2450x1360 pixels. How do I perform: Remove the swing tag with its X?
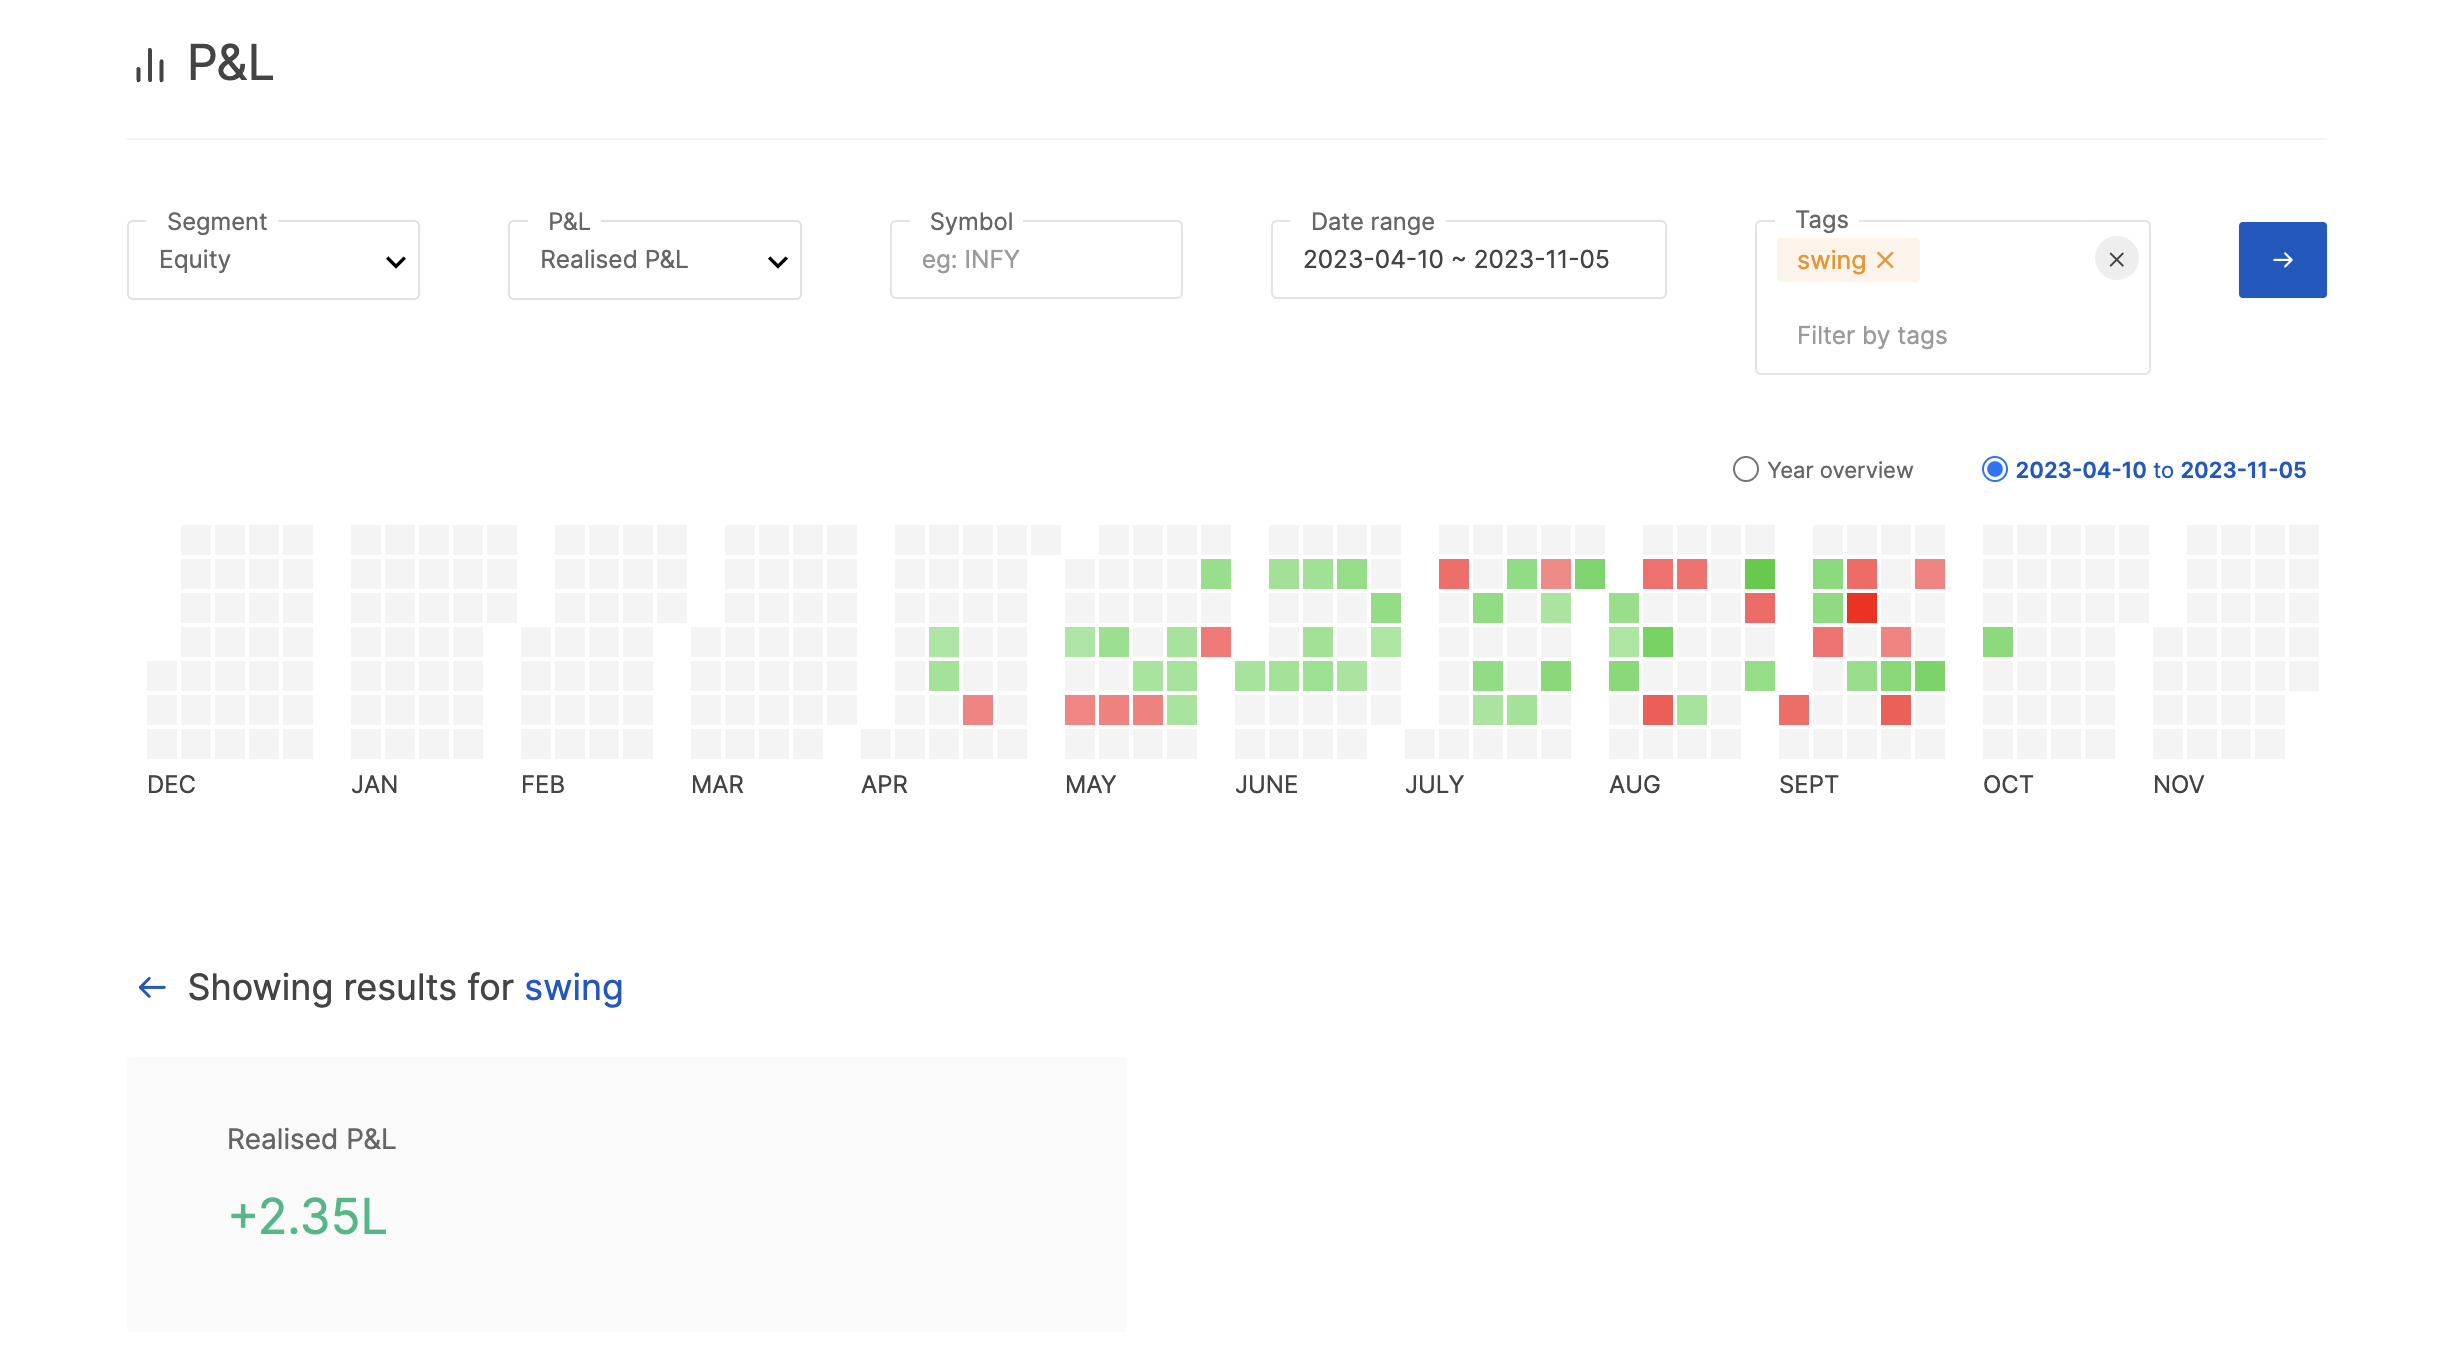(x=1885, y=260)
